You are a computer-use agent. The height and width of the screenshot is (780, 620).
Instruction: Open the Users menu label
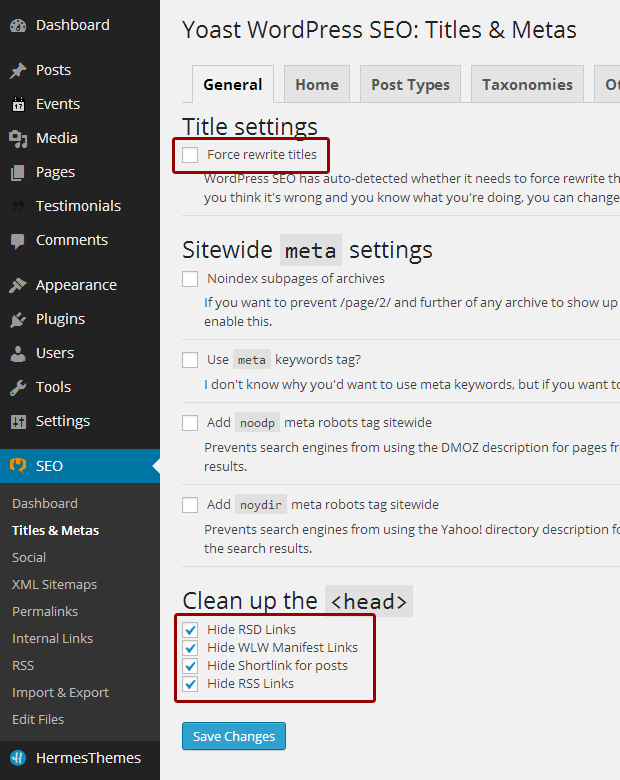click(55, 353)
